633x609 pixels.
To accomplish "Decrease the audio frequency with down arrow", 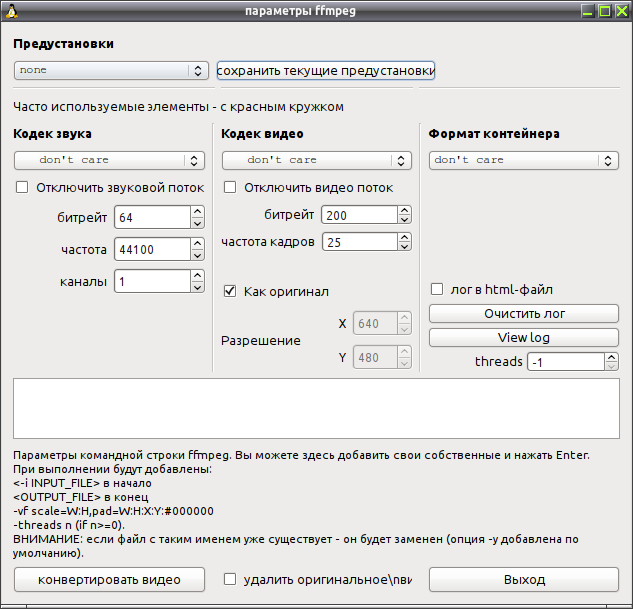I will (x=197, y=255).
